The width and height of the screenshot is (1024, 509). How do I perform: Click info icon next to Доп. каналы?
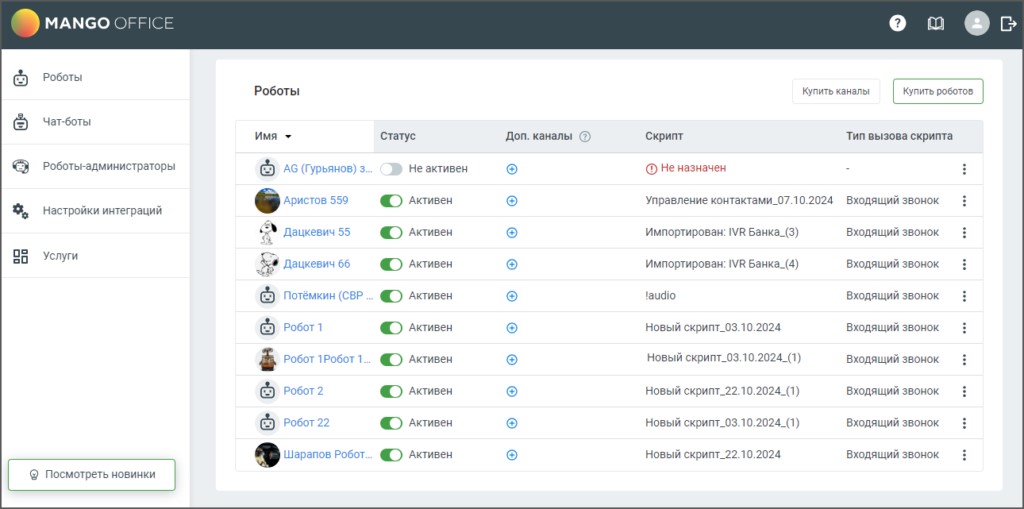click(x=585, y=137)
